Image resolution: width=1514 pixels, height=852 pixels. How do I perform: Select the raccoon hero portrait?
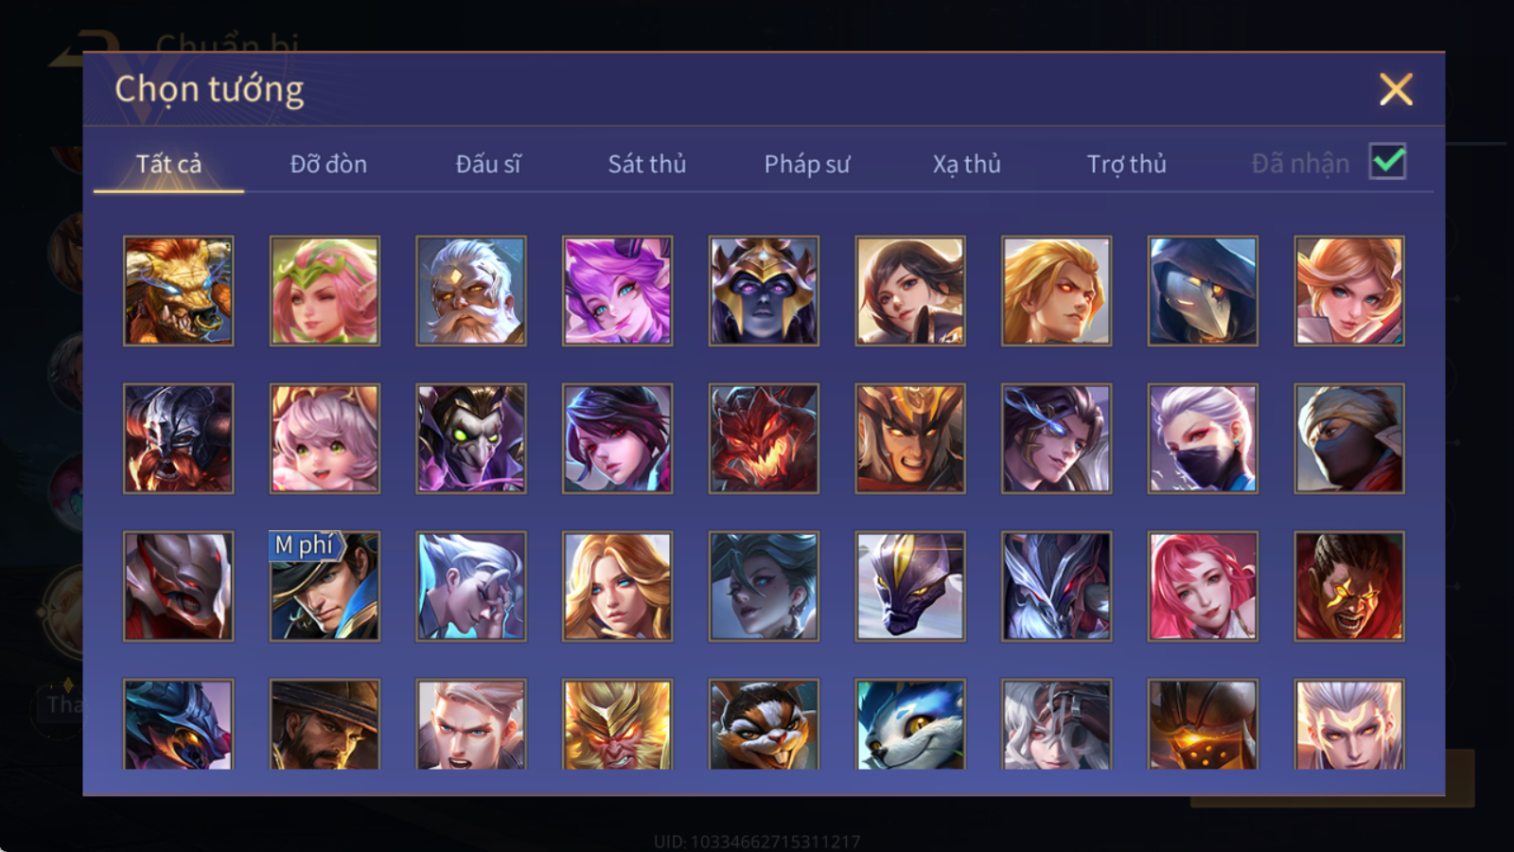pos(764,724)
